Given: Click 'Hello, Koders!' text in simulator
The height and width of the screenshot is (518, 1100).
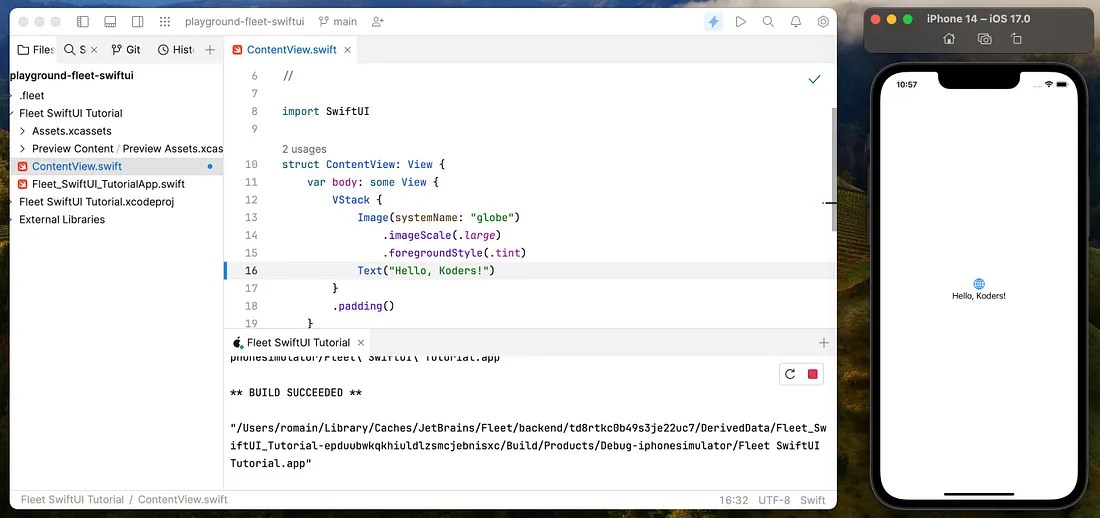Looking at the screenshot, I should pyautogui.click(x=979, y=295).
